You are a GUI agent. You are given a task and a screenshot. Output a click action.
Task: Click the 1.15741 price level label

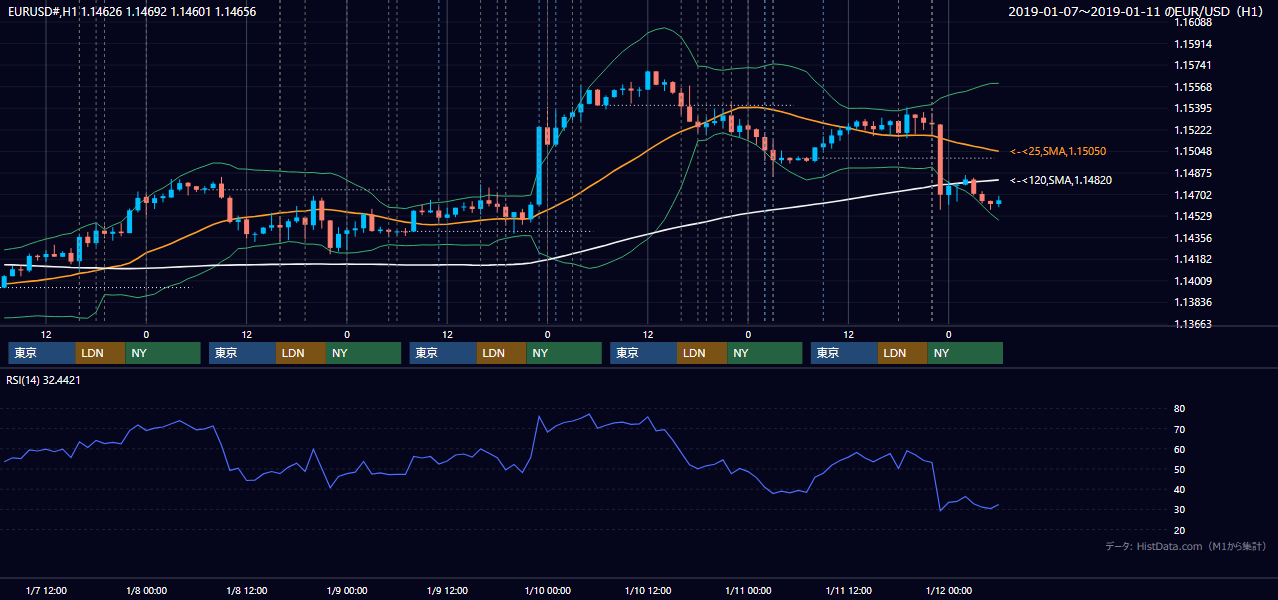1193,65
